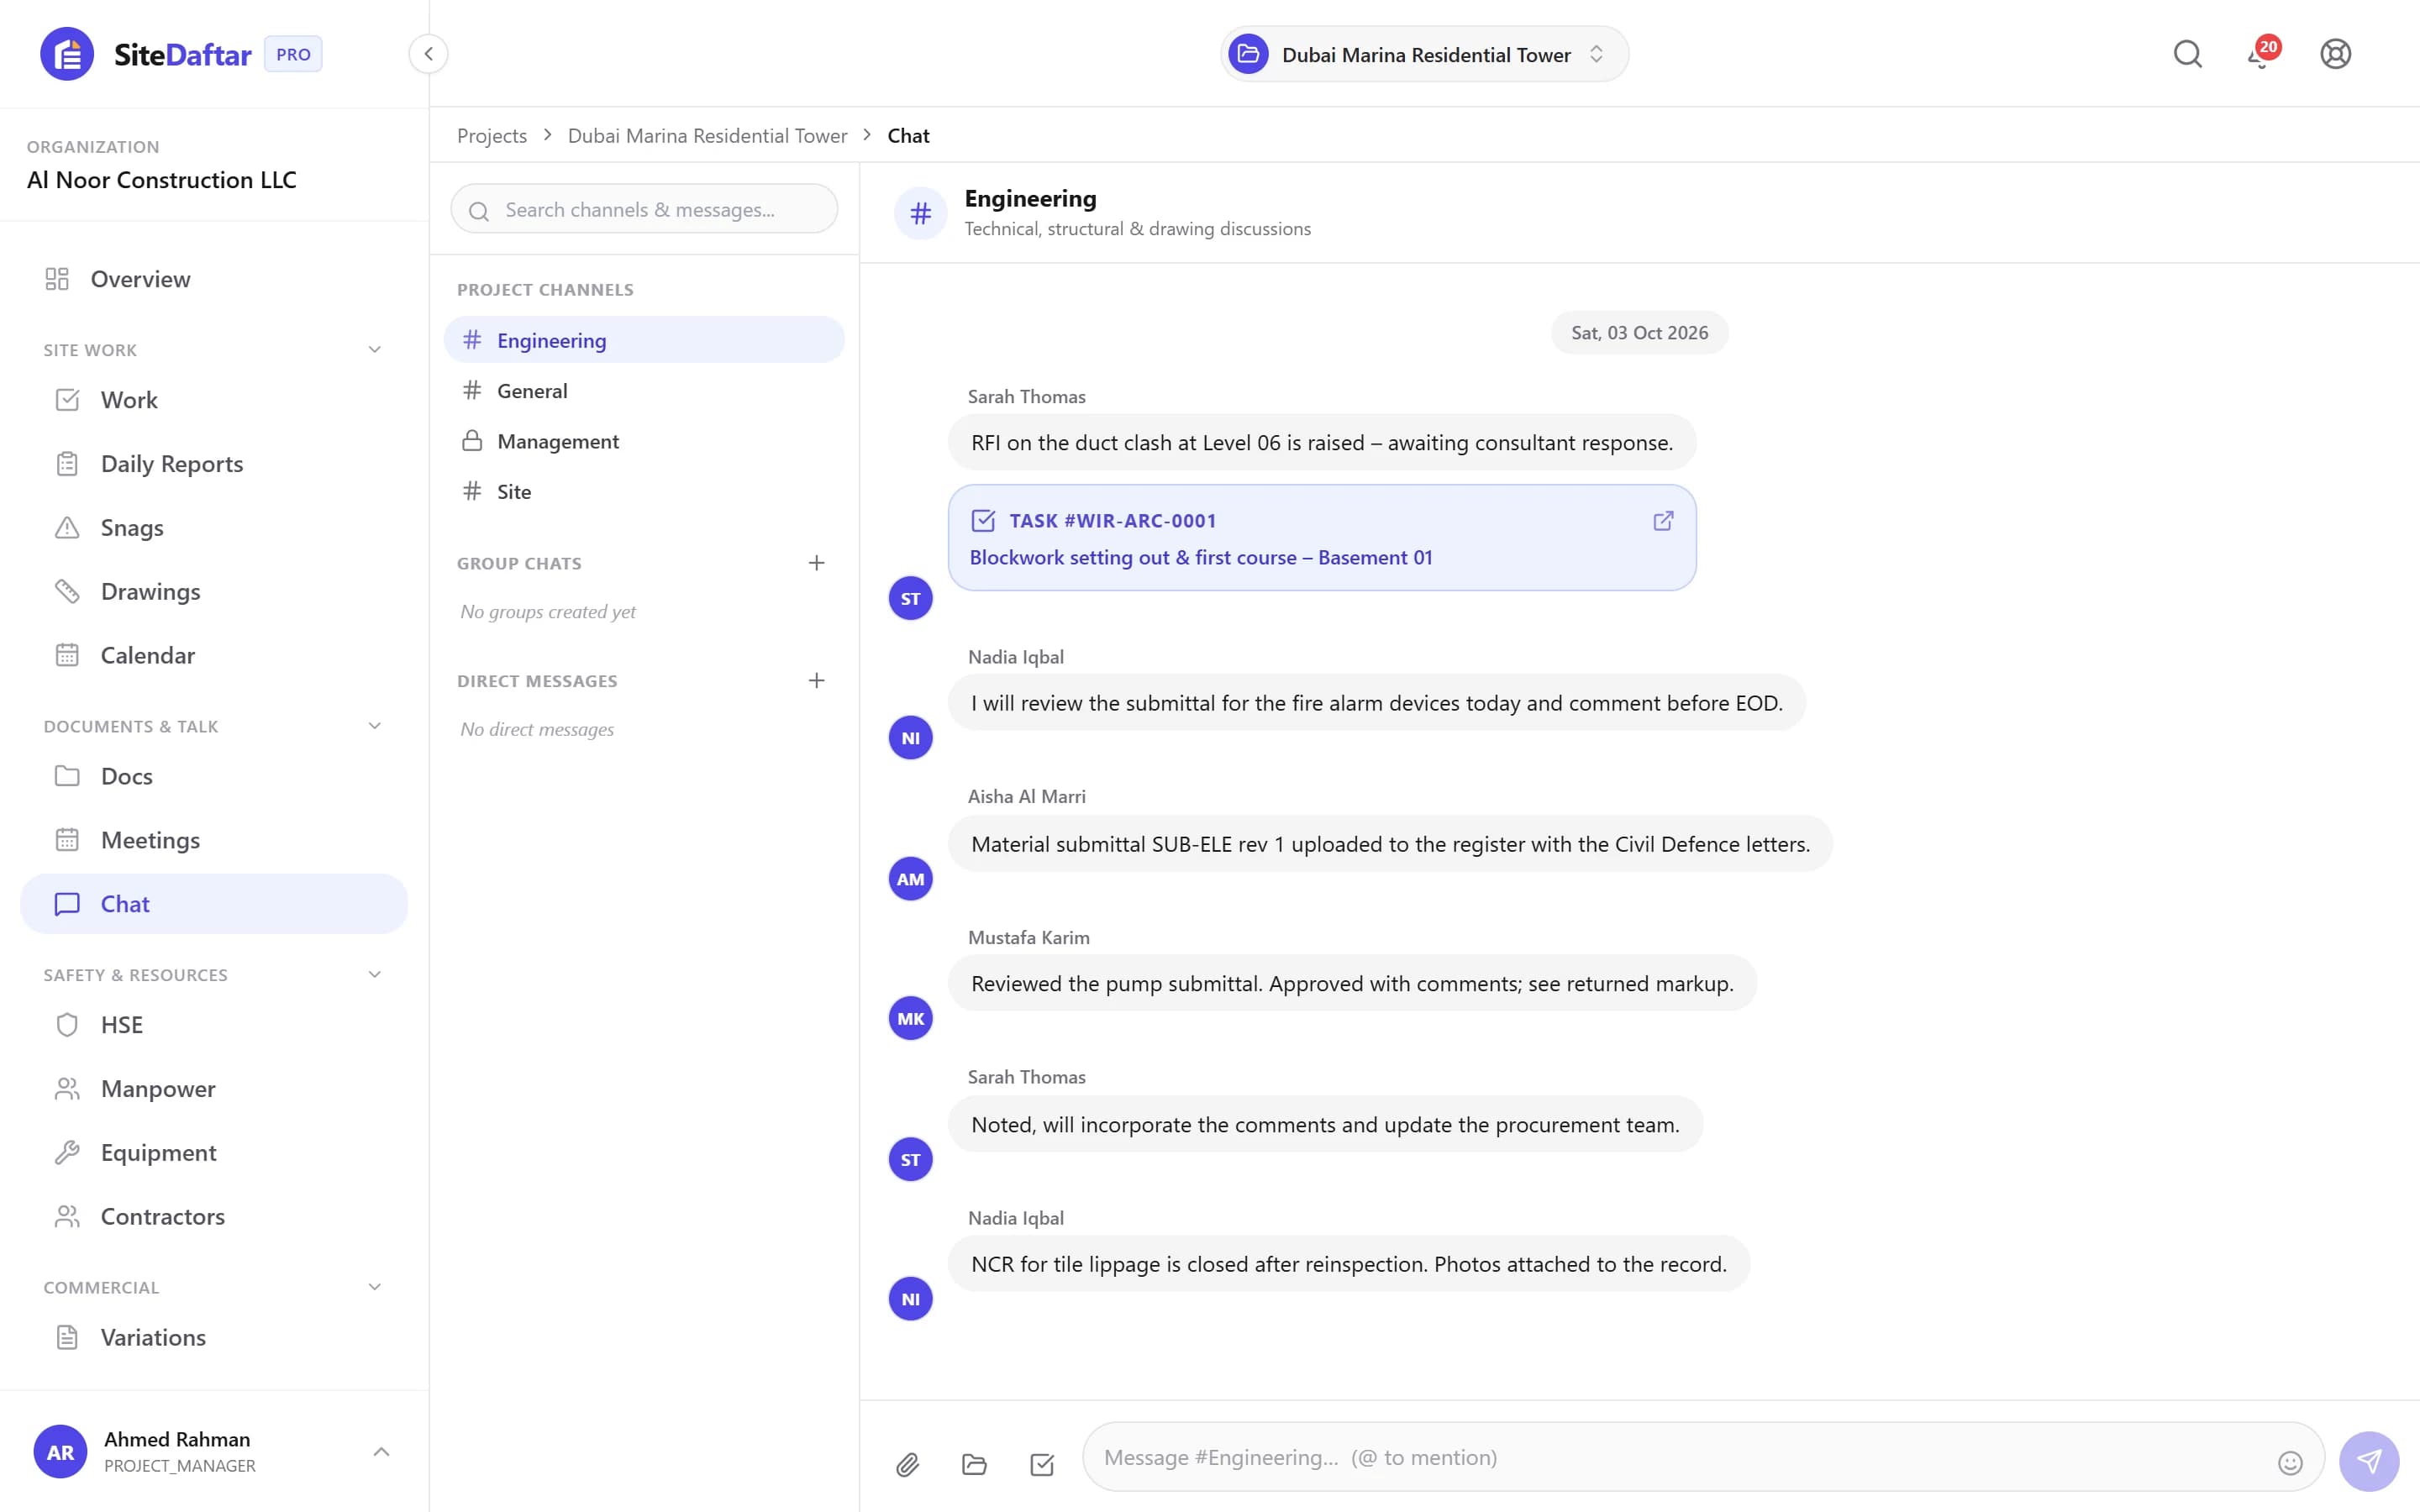Click Projects breadcrumb link
Image resolution: width=2420 pixels, height=1512 pixels.
click(491, 136)
